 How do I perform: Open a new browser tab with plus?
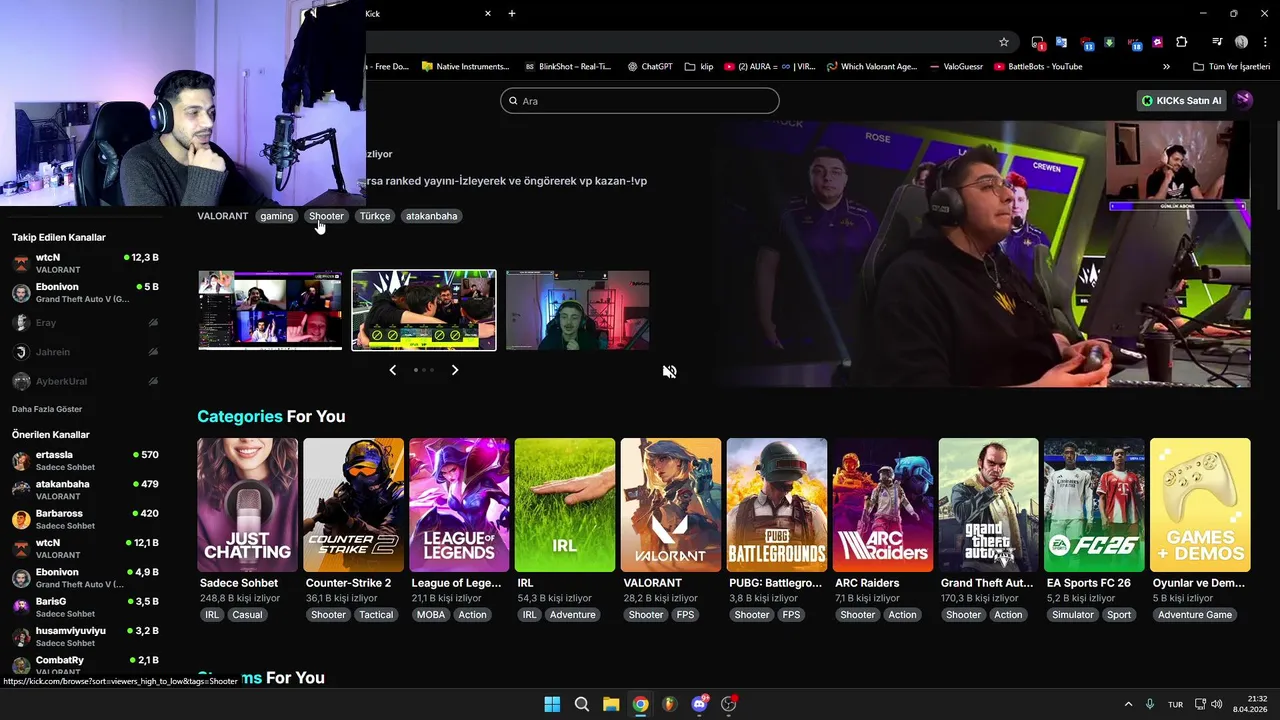pyautogui.click(x=512, y=13)
